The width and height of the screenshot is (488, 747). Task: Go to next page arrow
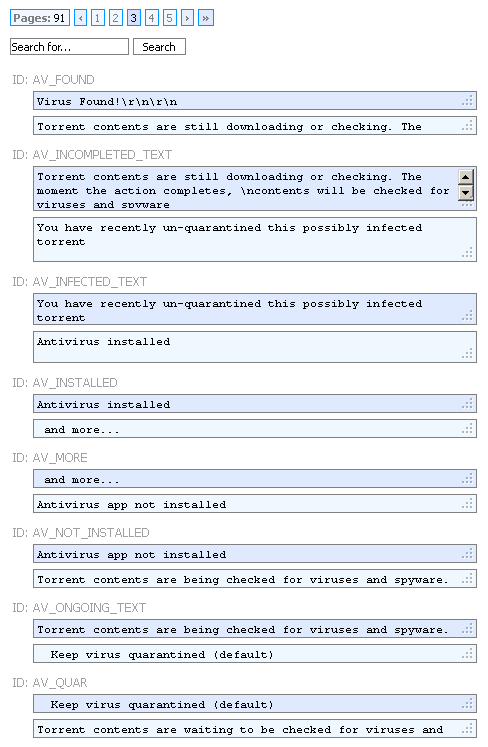click(x=187, y=18)
